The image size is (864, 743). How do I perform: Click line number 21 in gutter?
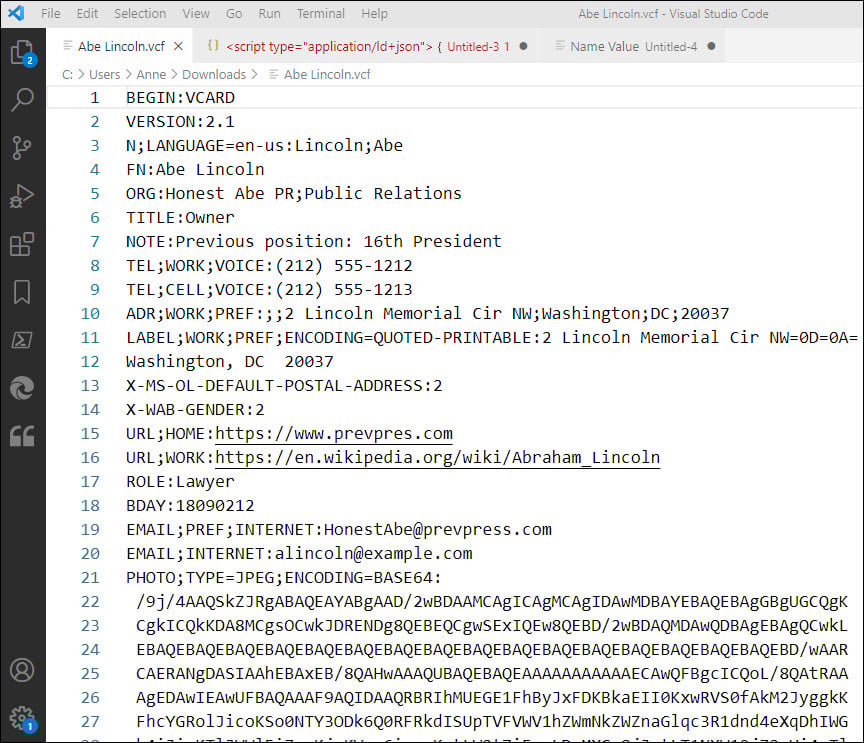pos(90,578)
